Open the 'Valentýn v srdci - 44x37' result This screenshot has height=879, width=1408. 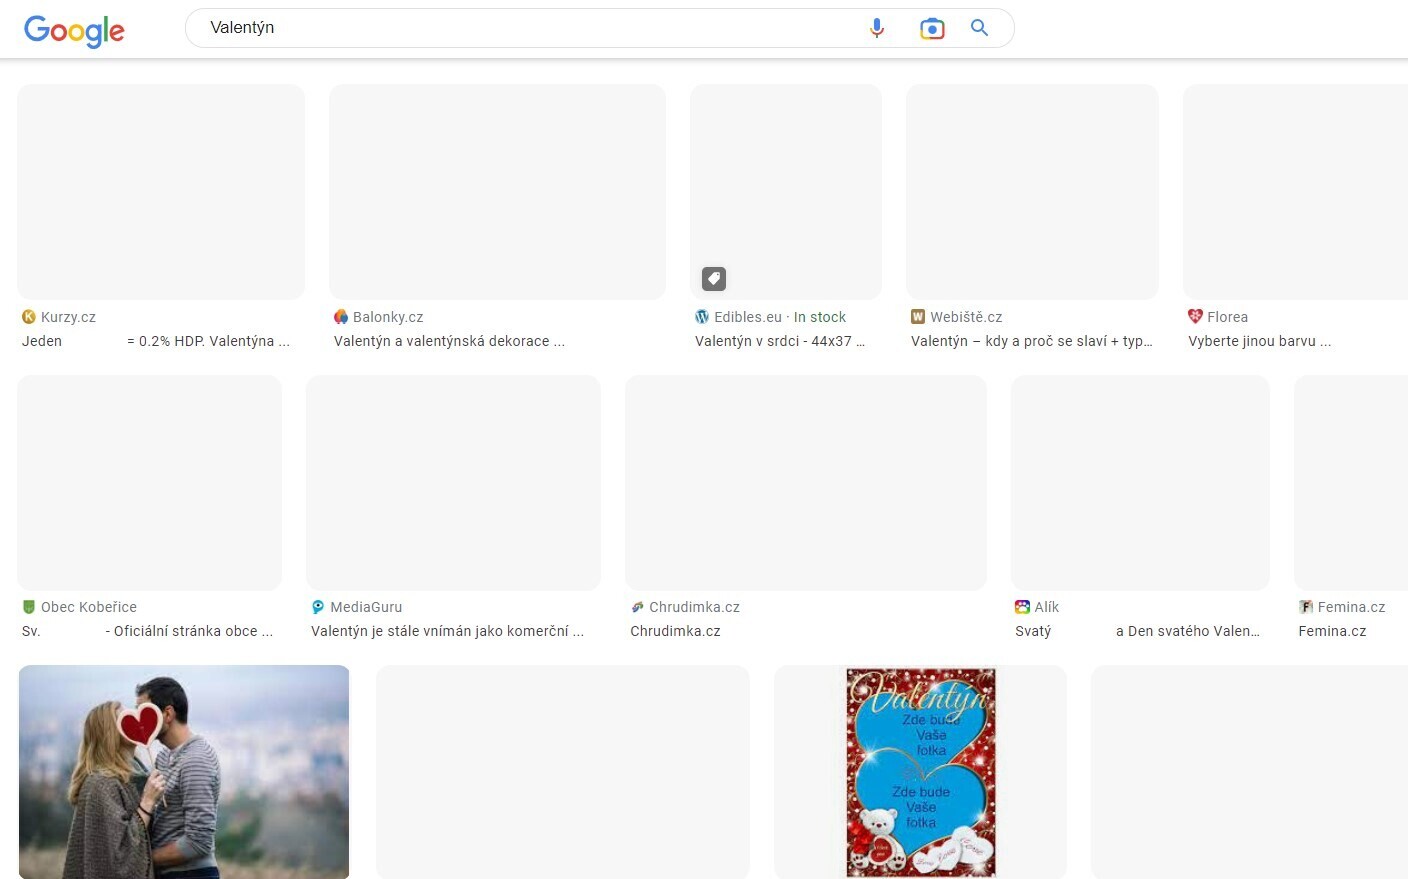(x=779, y=341)
